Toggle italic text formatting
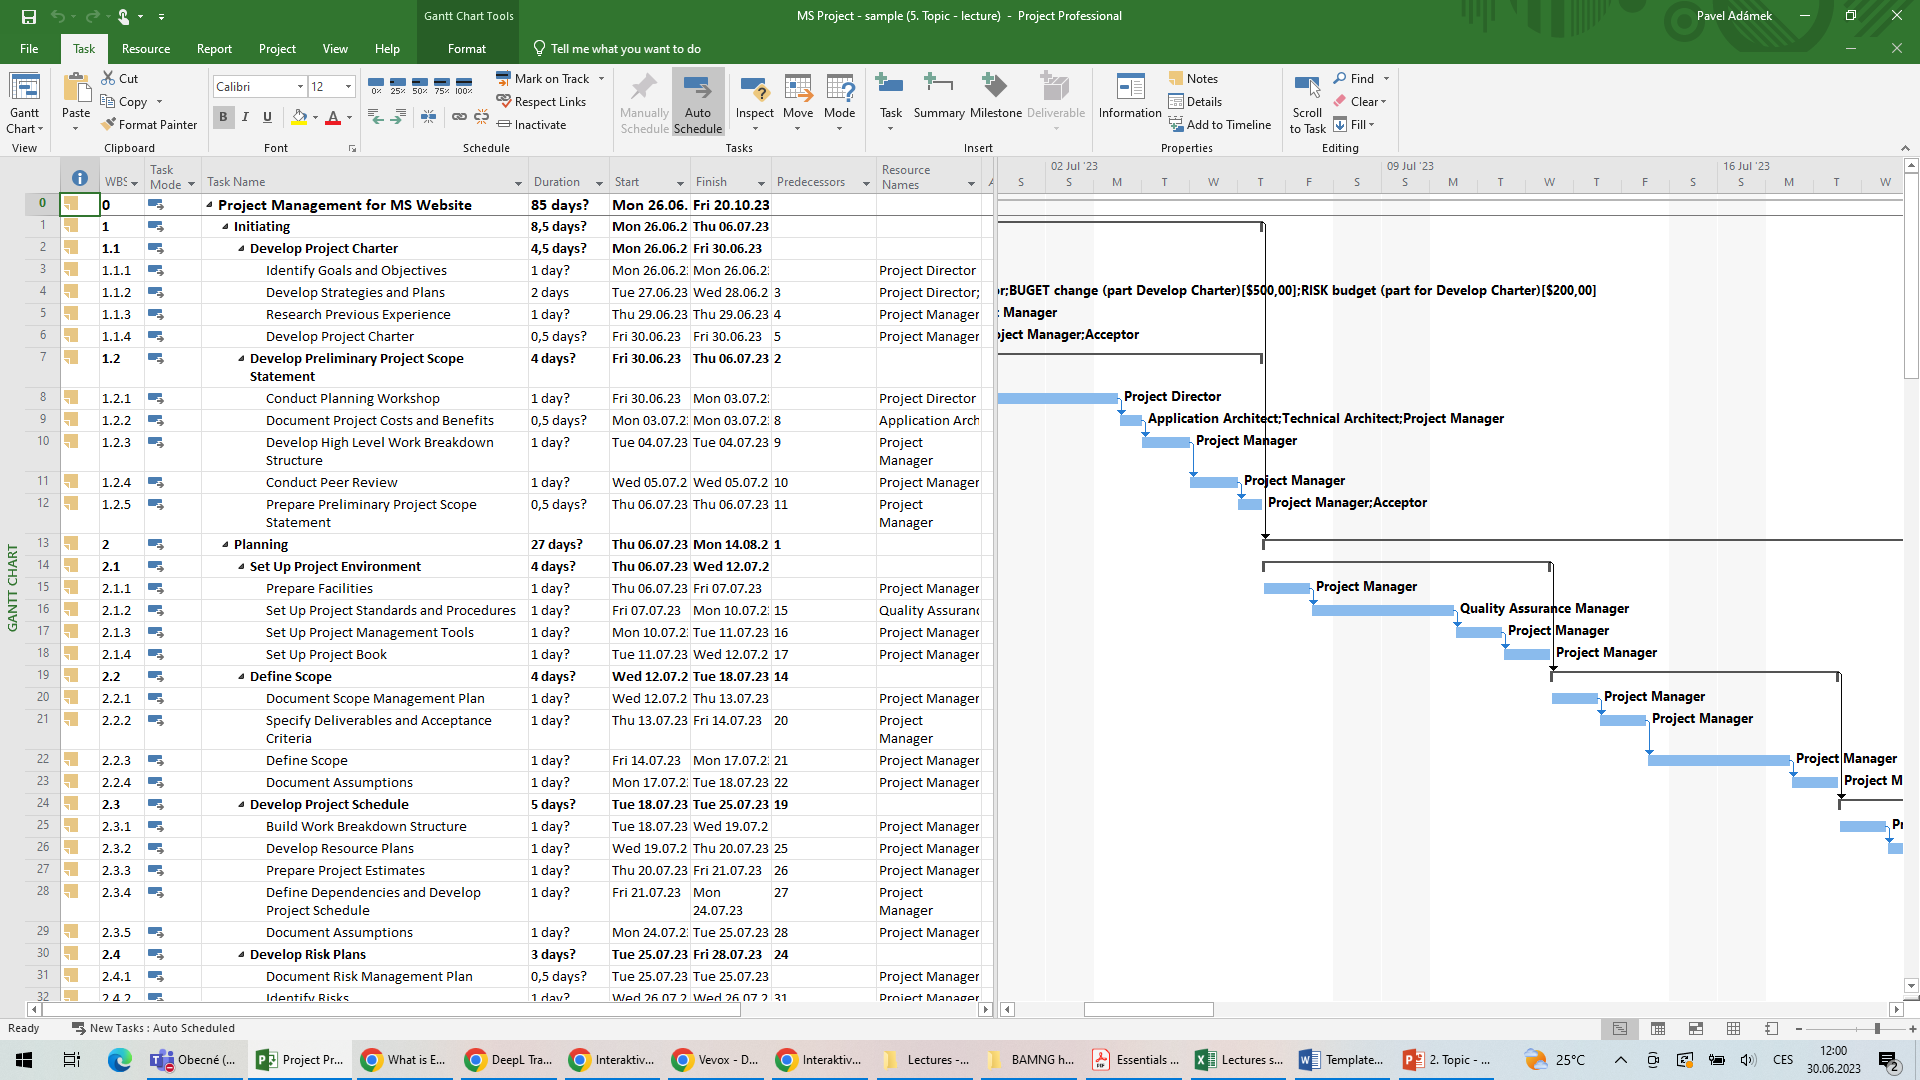Image resolution: width=1920 pixels, height=1080 pixels. 245,117
